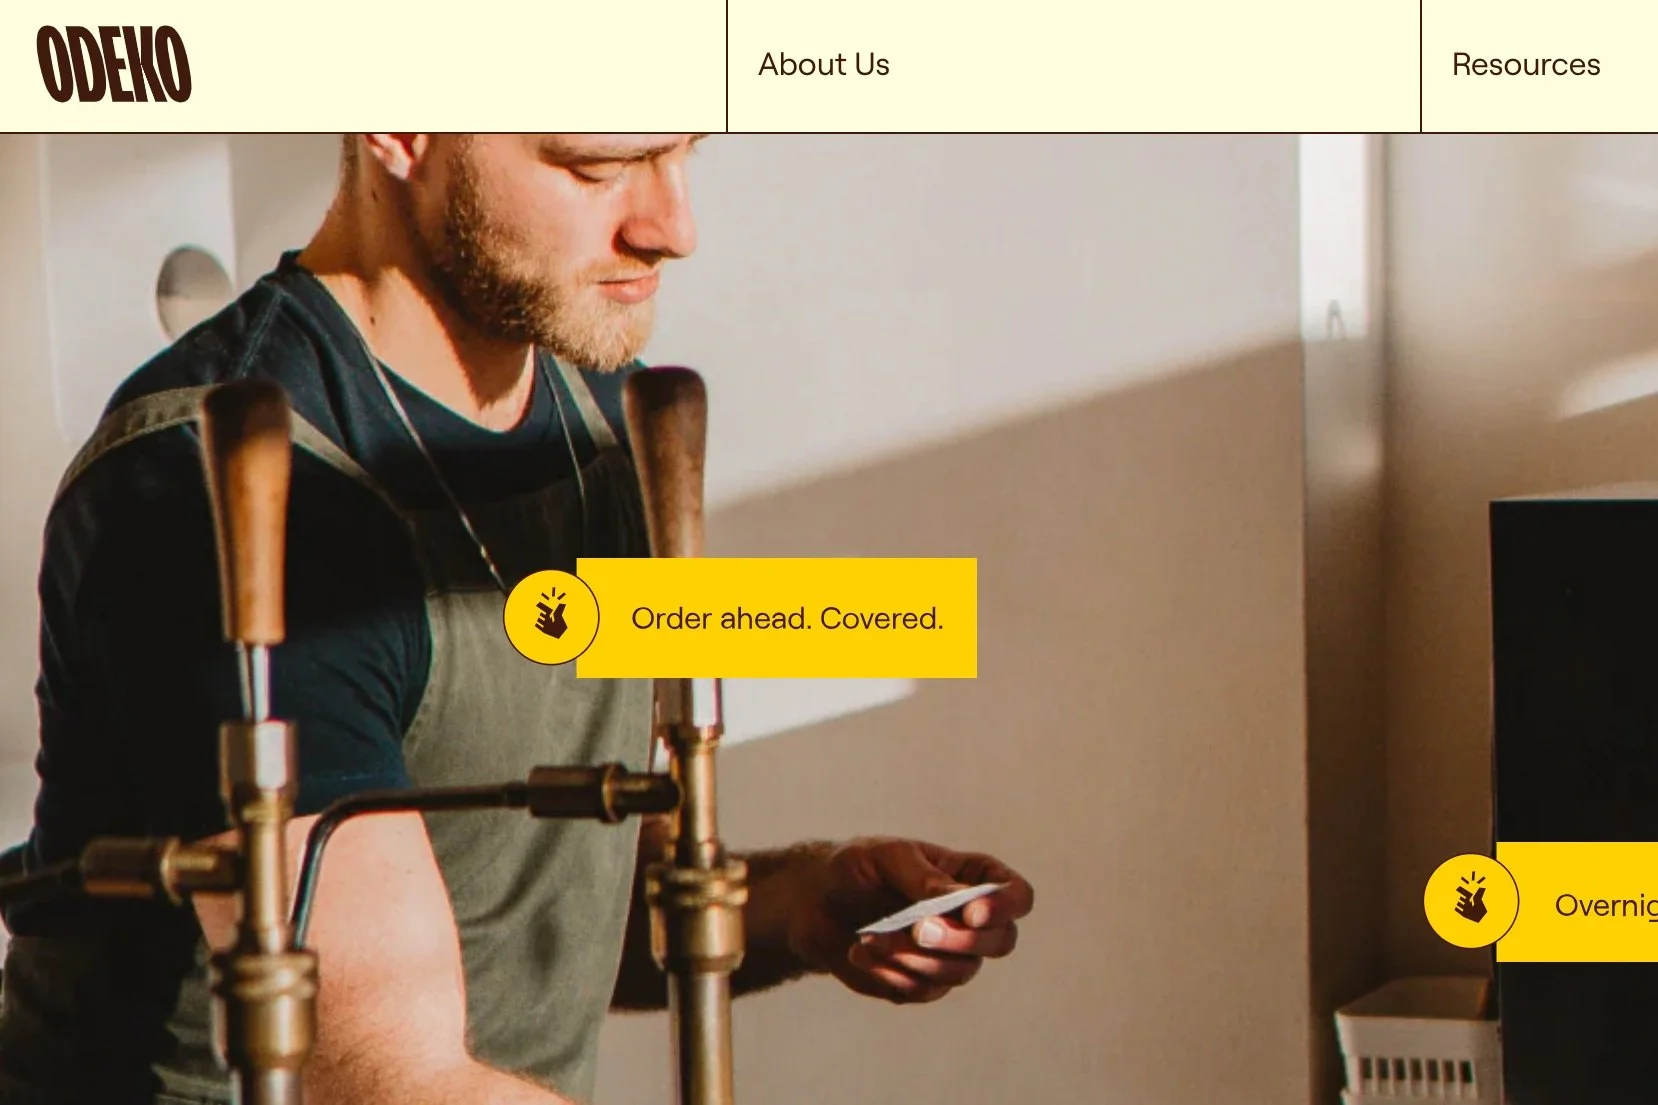Click snapping-fingers icon beside Overnight tag
The height and width of the screenshot is (1105, 1658).
click(1471, 901)
